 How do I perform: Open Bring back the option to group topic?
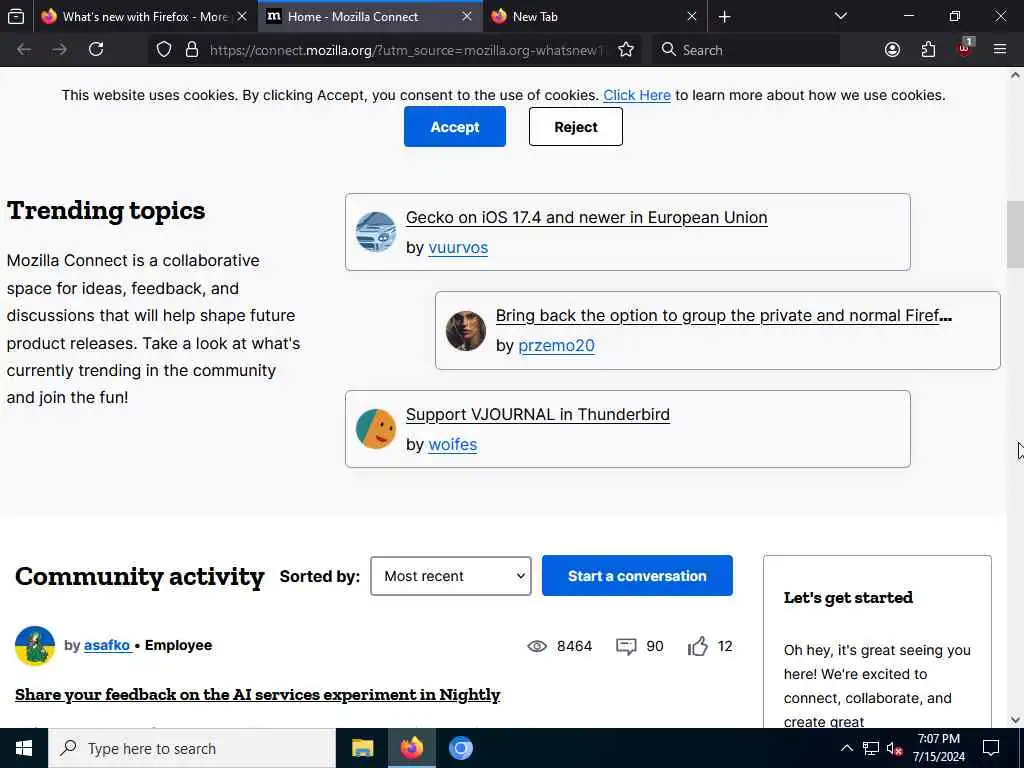[724, 315]
